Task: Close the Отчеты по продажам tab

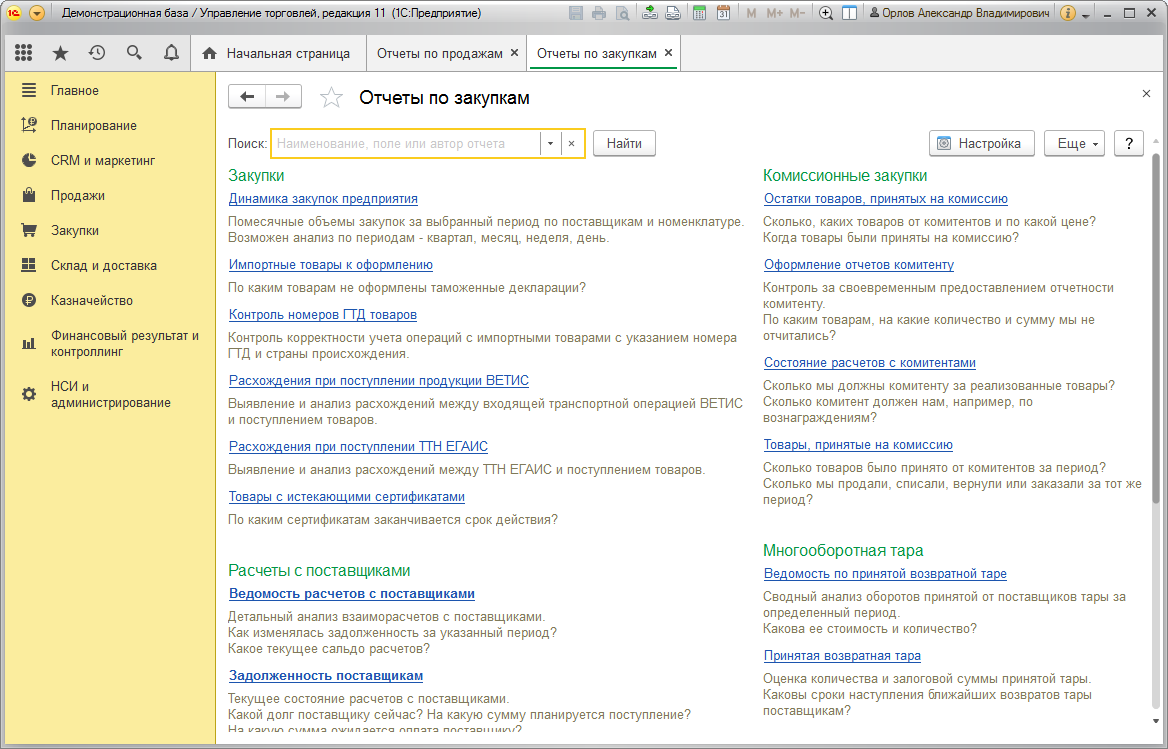Action: (x=514, y=53)
